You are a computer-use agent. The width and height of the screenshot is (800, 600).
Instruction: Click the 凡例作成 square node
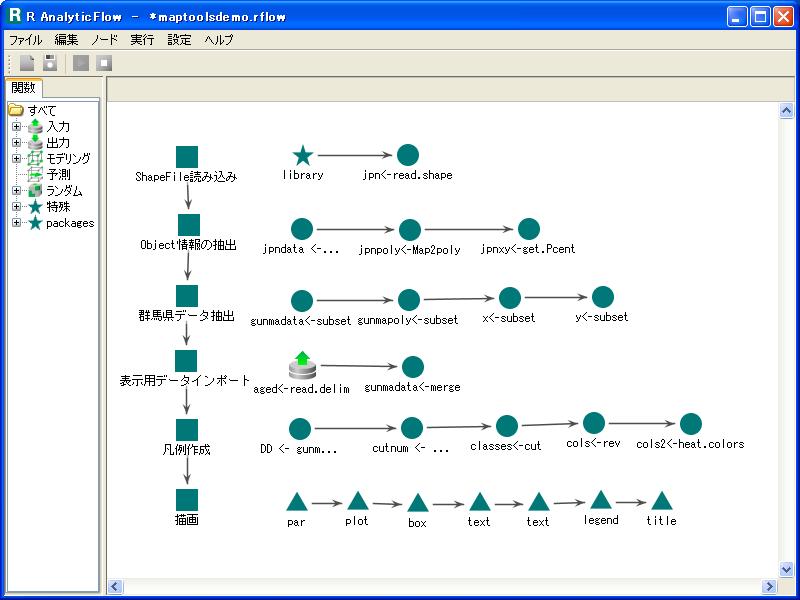point(187,429)
